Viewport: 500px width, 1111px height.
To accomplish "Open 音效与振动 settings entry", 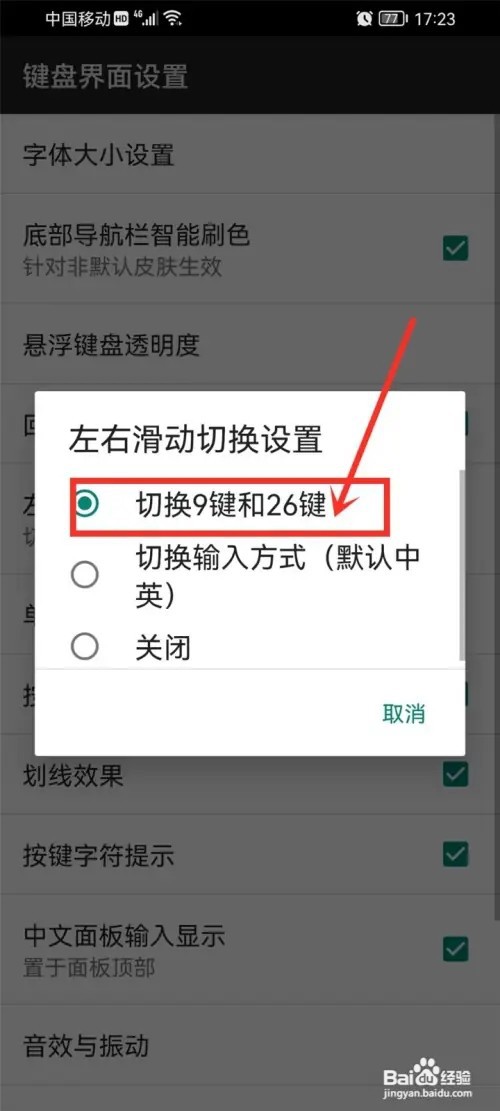I will pyautogui.click(x=250, y=1046).
